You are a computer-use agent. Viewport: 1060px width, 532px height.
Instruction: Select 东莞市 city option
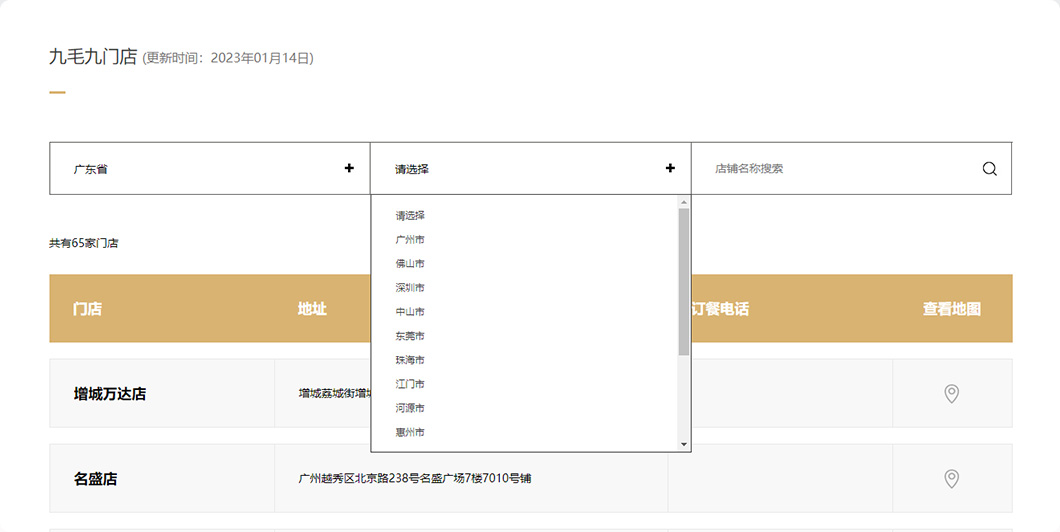click(410, 336)
